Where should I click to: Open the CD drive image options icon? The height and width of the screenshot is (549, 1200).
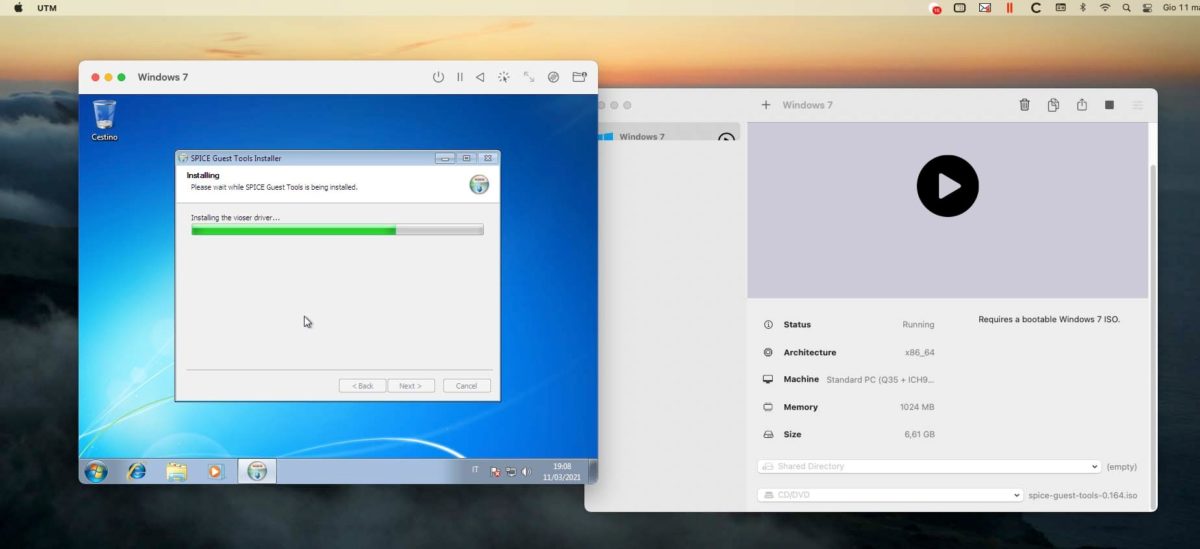tap(553, 77)
